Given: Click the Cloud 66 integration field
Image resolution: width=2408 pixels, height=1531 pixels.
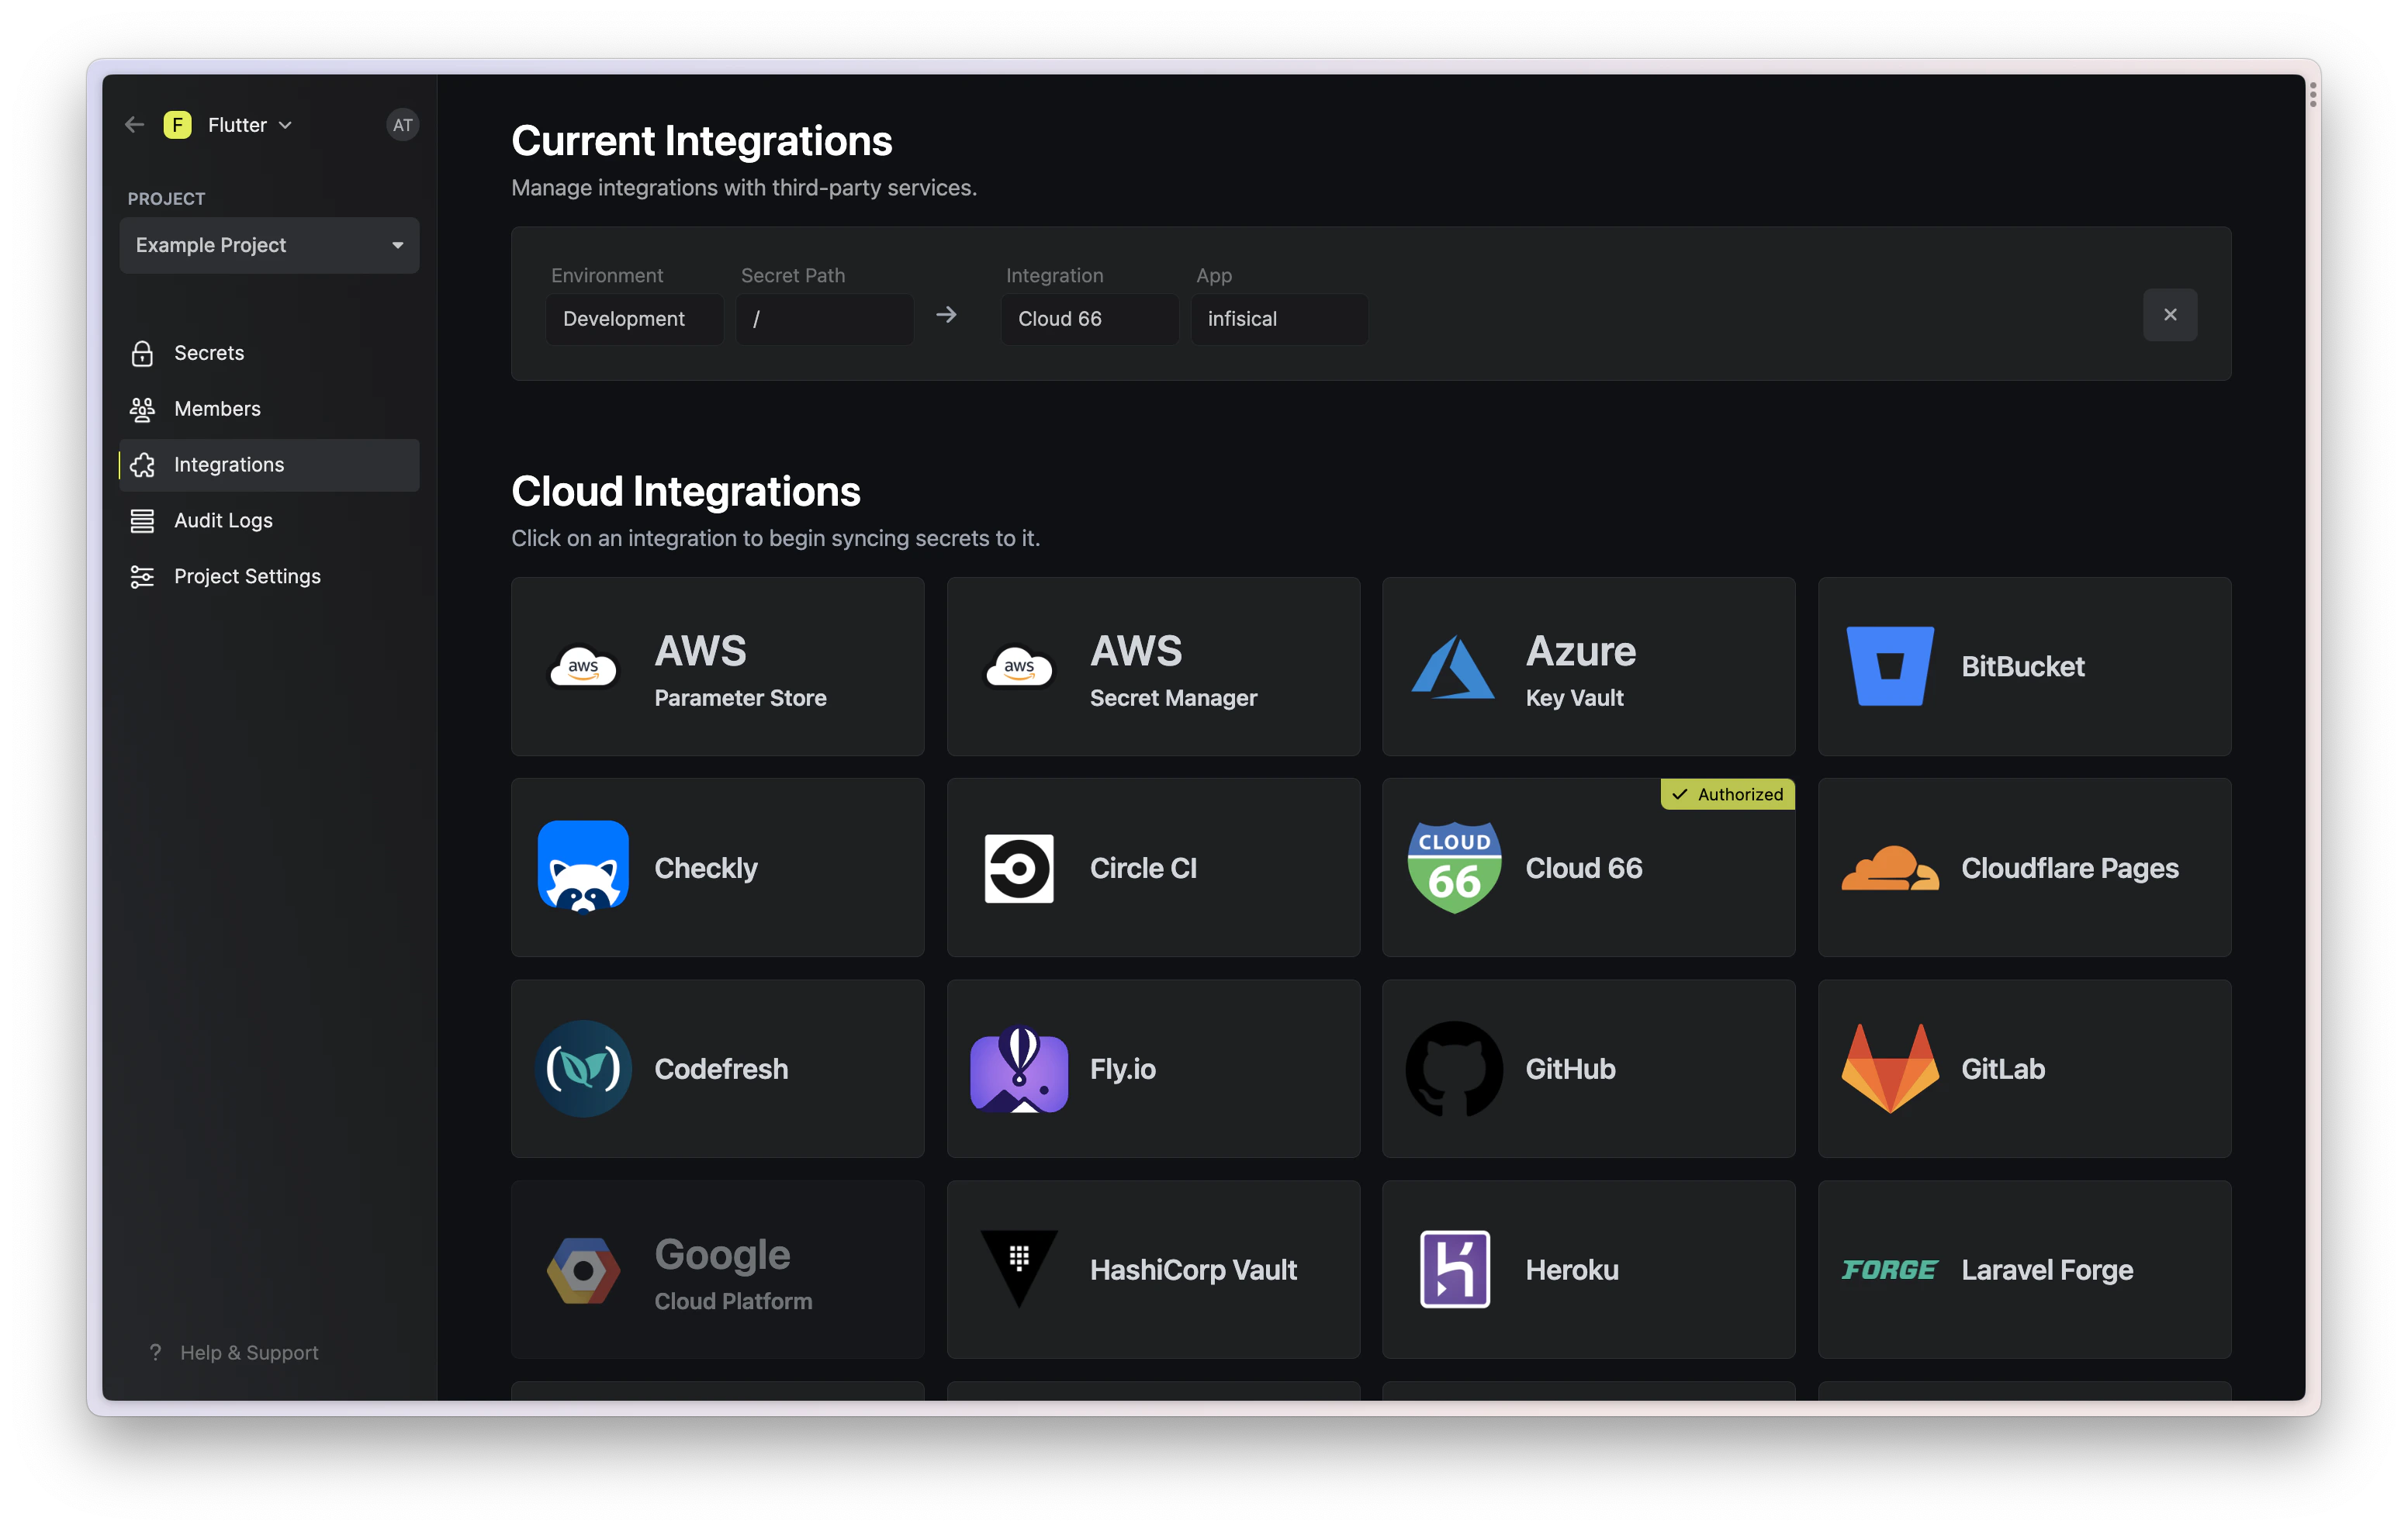Looking at the screenshot, I should [1090, 319].
